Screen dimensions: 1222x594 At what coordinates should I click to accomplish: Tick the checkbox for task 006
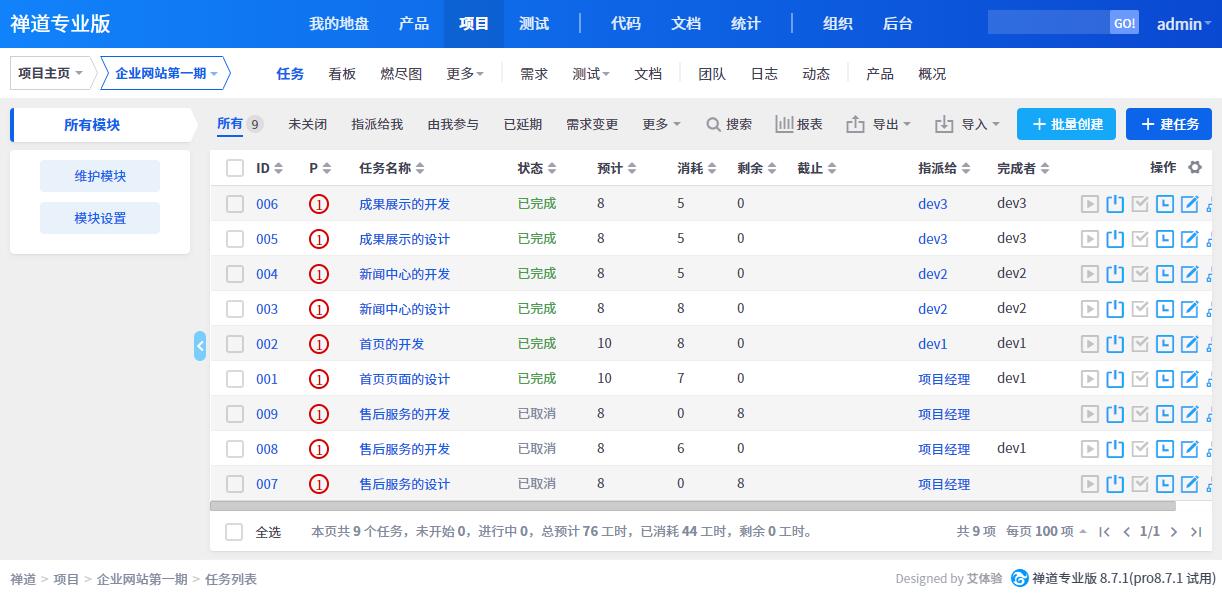pyautogui.click(x=235, y=204)
